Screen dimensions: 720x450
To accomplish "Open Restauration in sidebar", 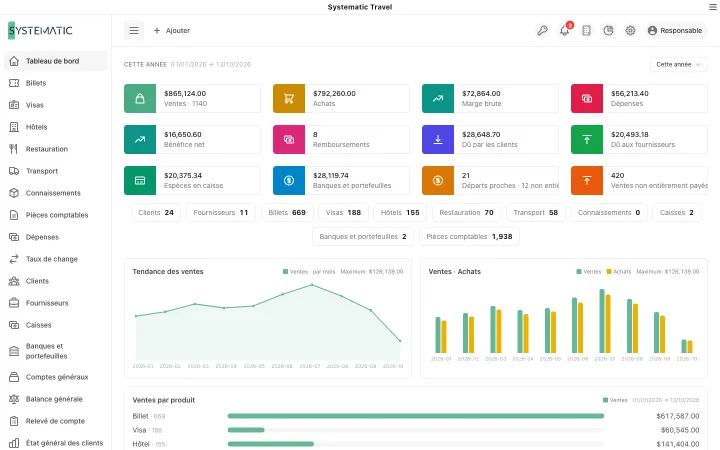I will tap(56, 149).
